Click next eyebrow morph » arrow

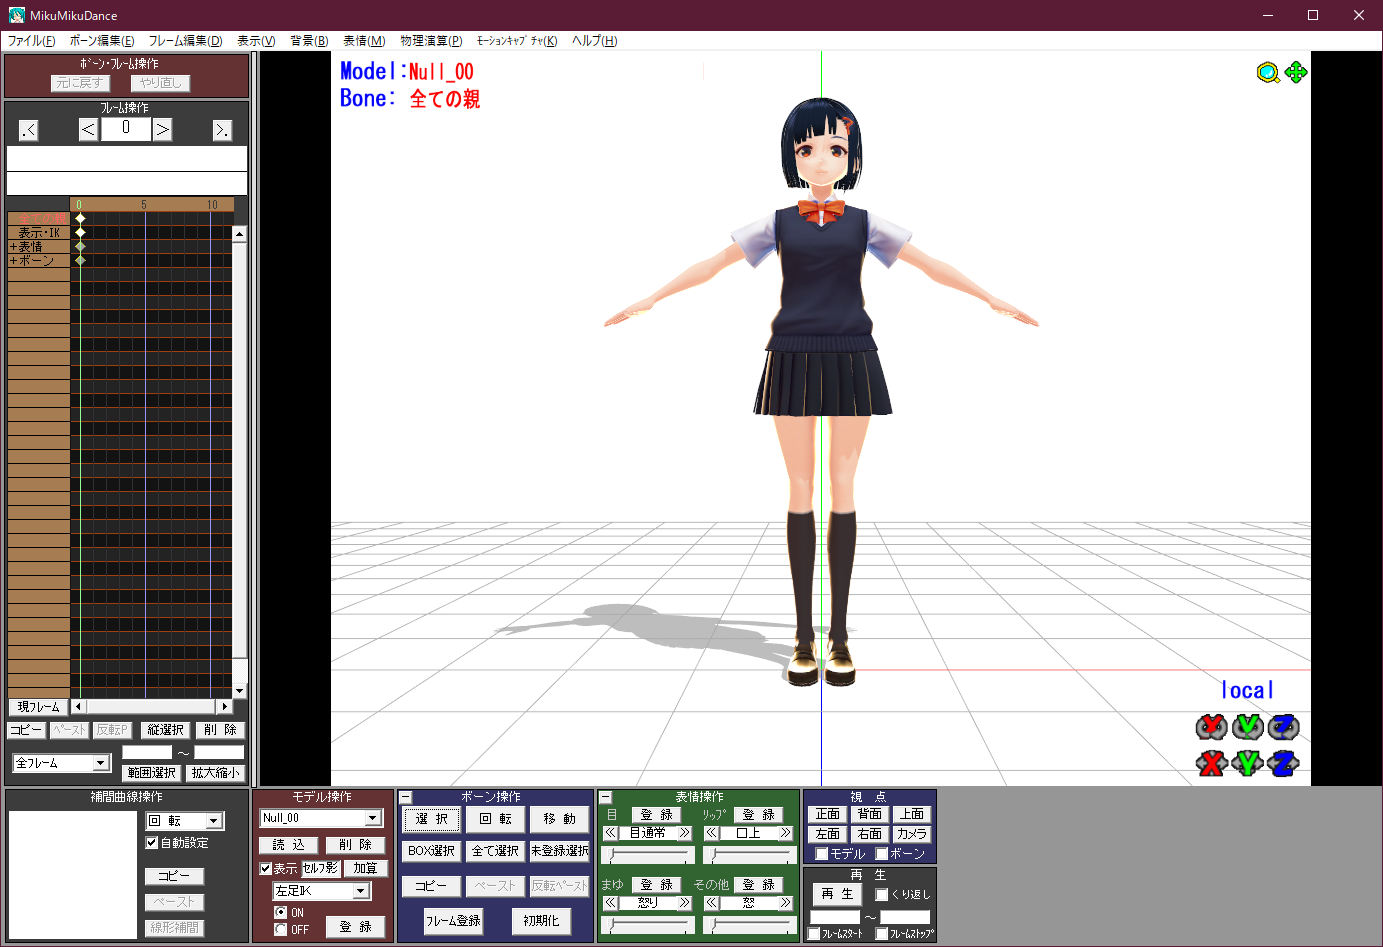(x=685, y=903)
